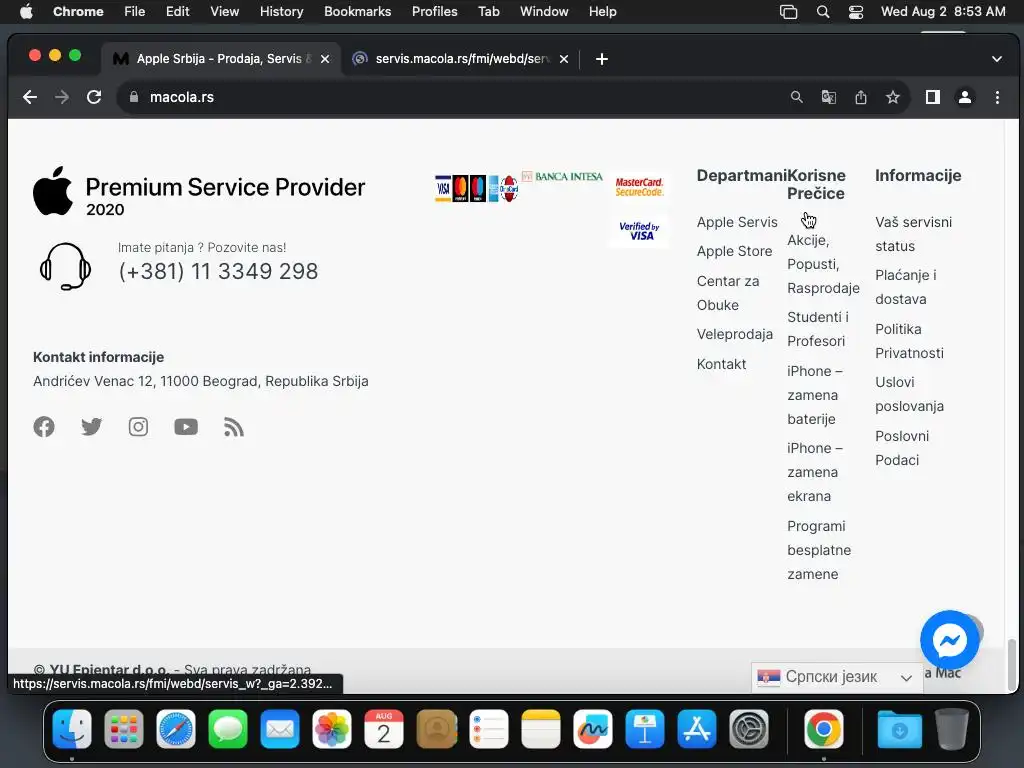Screen dimensions: 1024x768
Task: Click the Verified by VISA logo
Action: (639, 231)
